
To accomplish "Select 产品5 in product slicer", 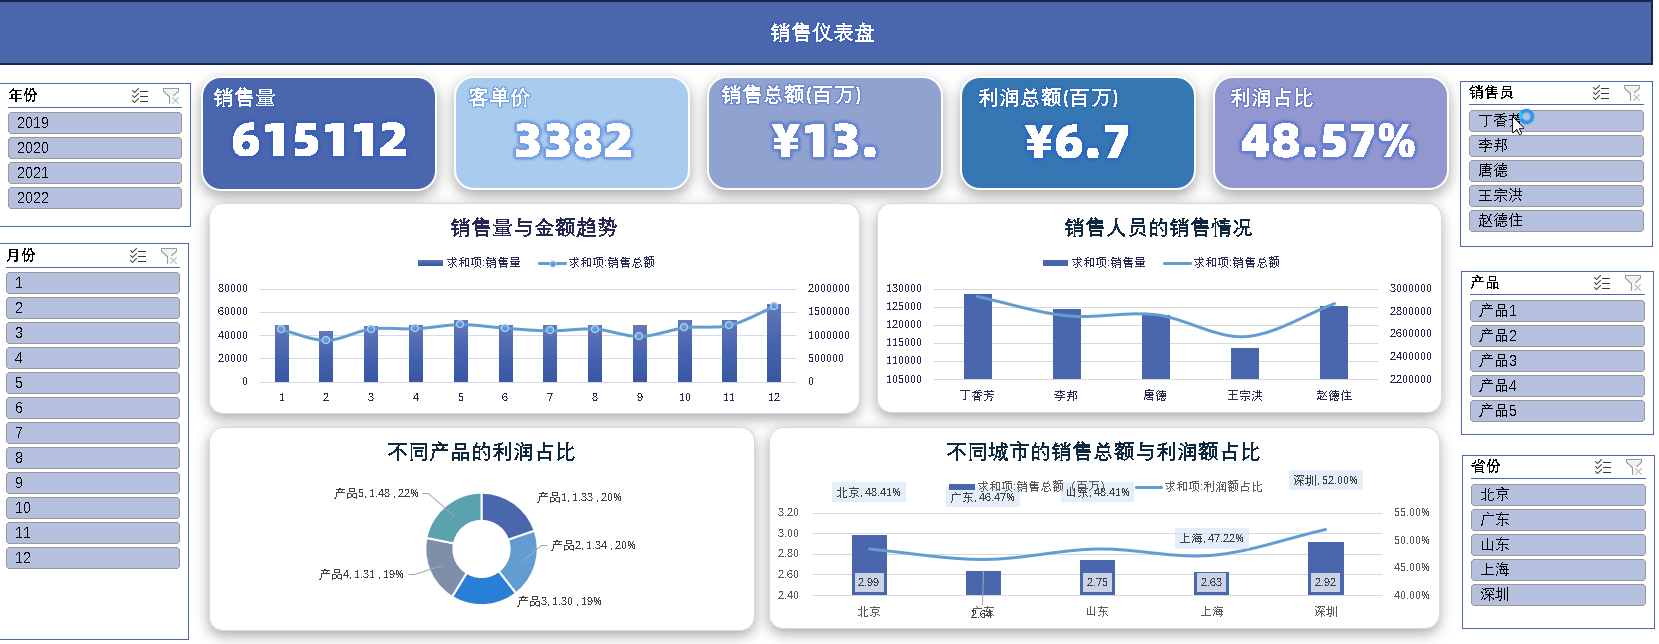I will tap(1558, 411).
